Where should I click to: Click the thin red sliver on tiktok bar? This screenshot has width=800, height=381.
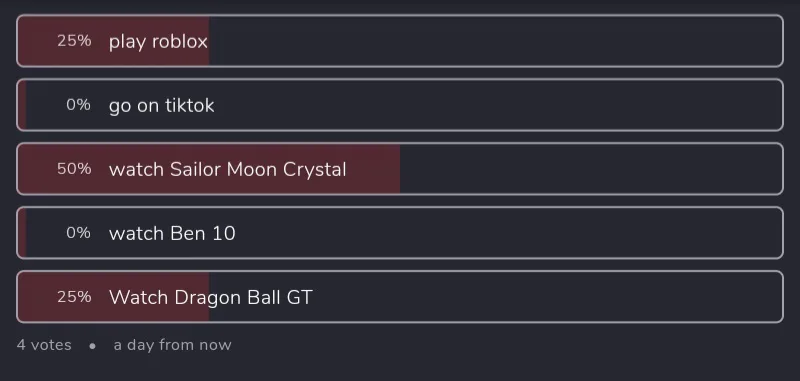tap(22, 105)
